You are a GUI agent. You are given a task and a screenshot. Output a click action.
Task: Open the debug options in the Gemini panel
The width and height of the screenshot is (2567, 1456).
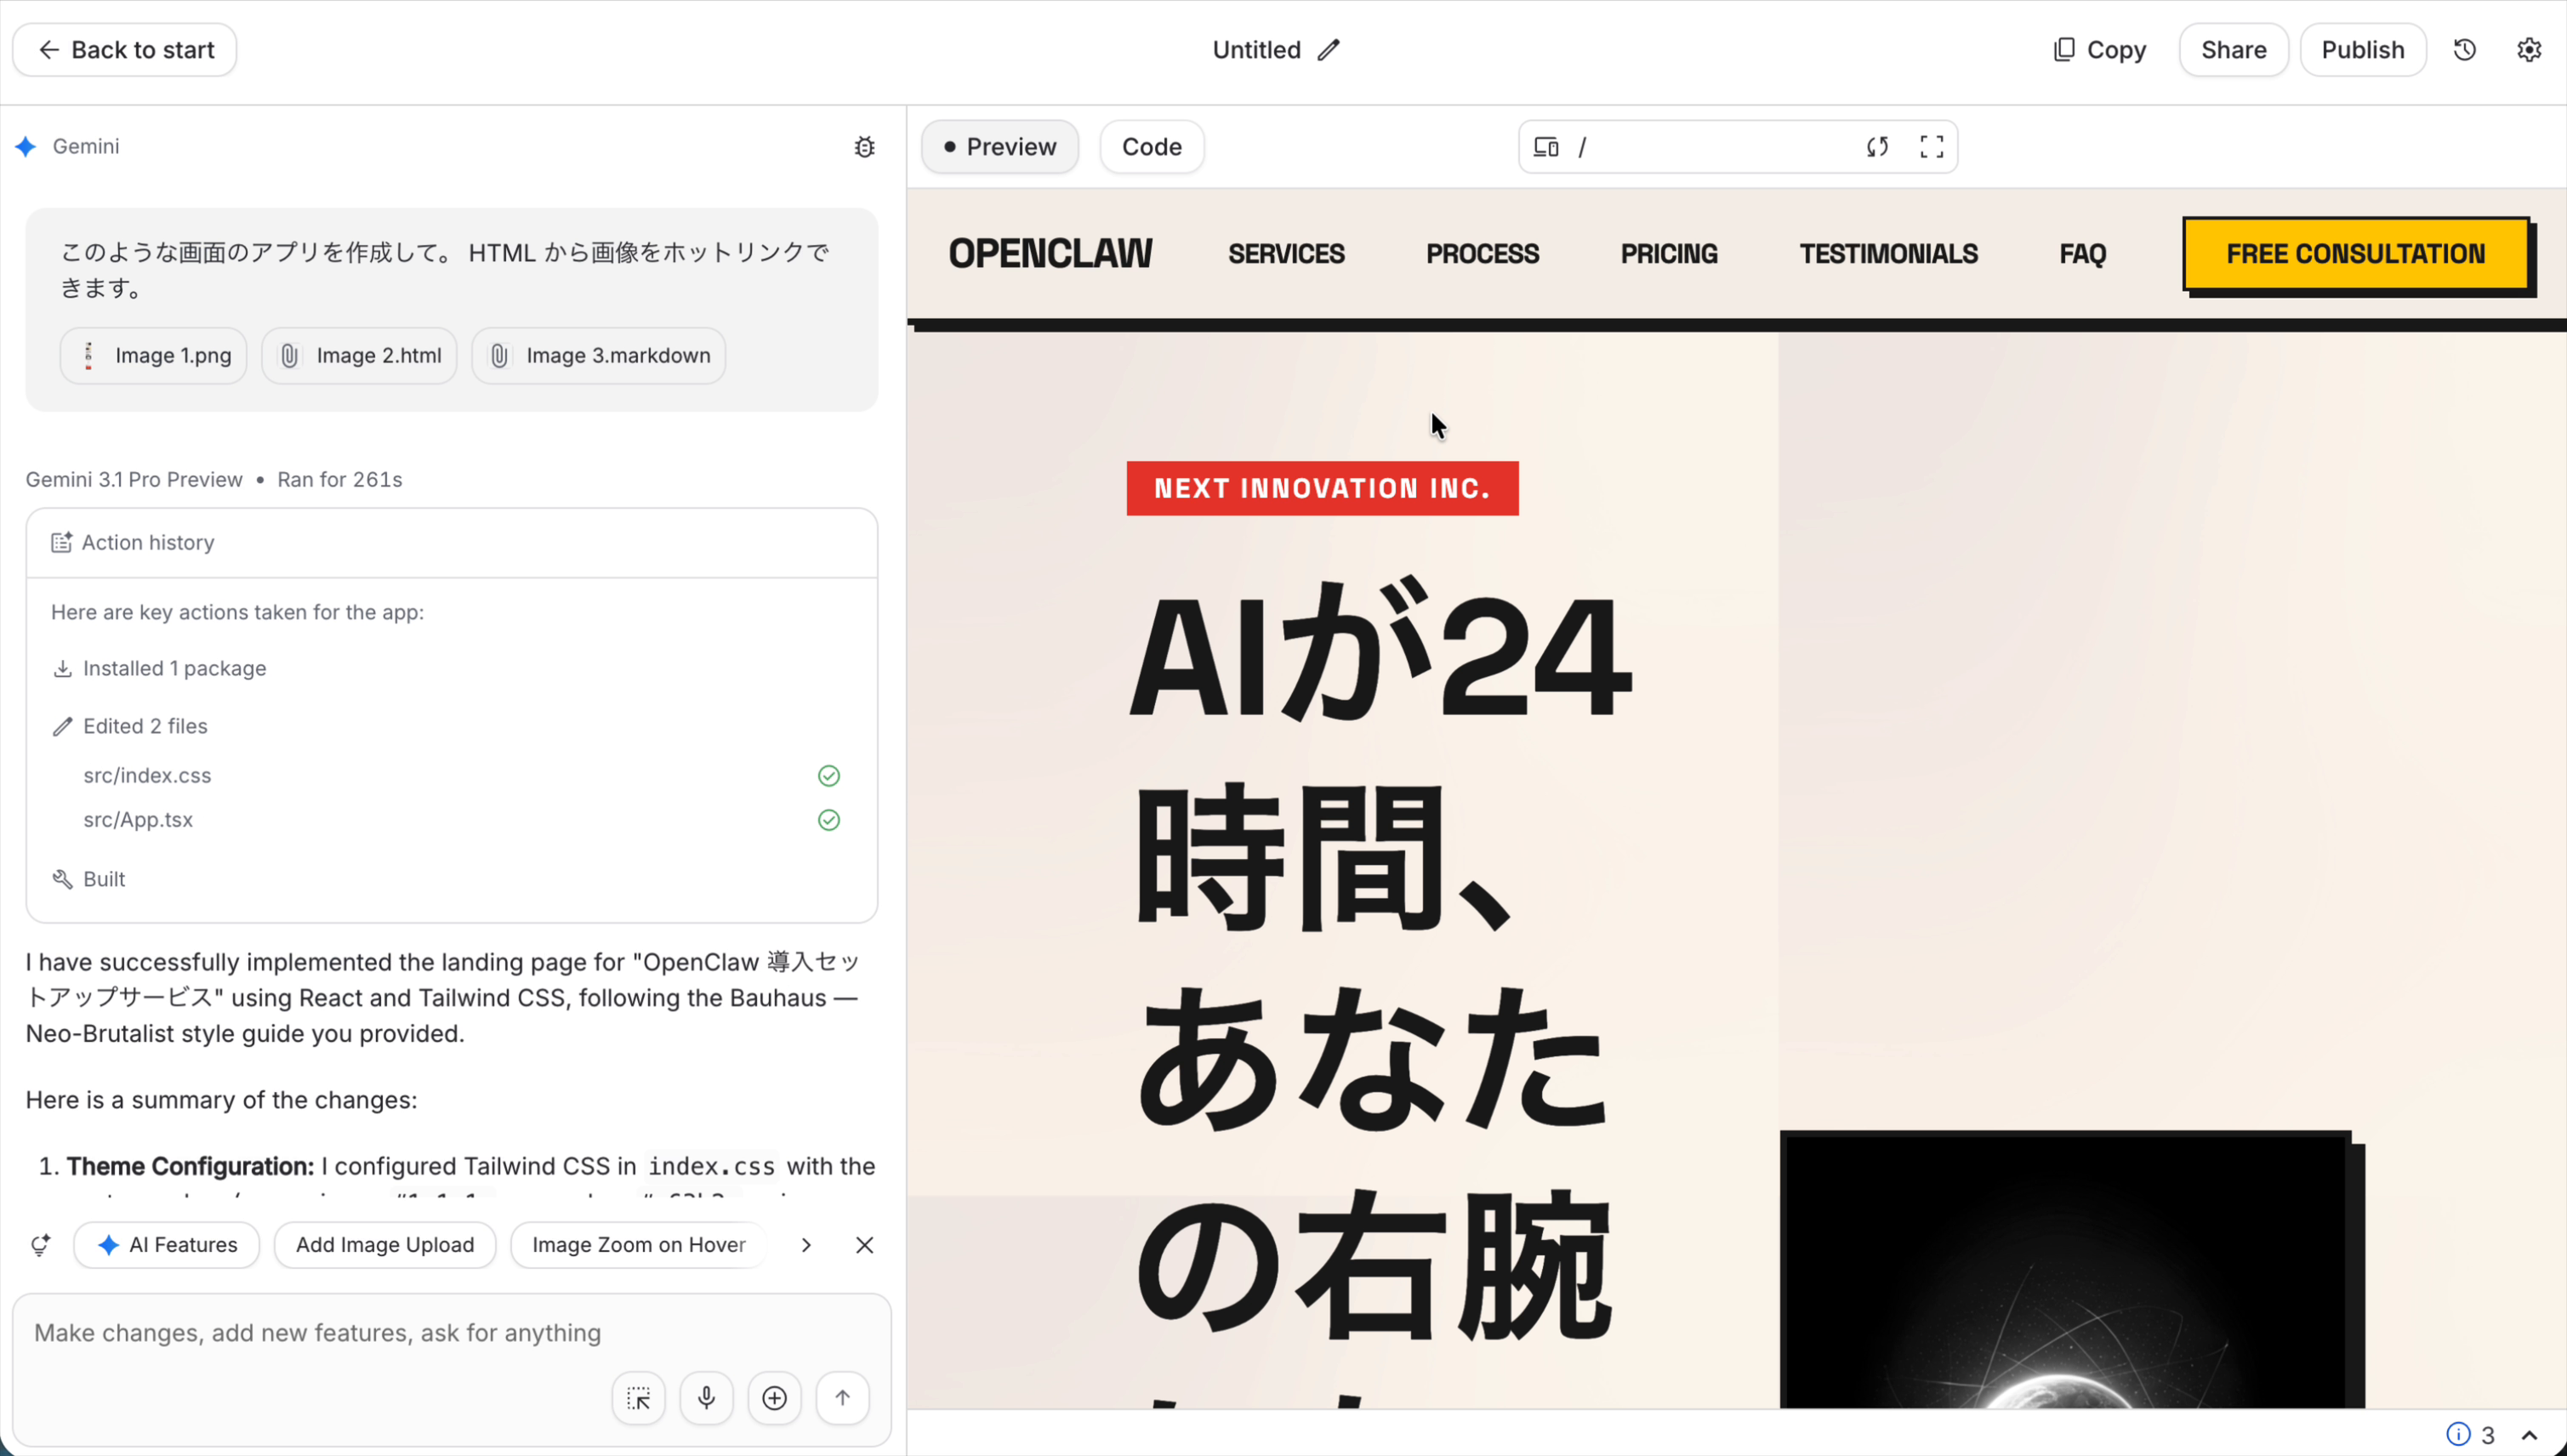point(864,146)
